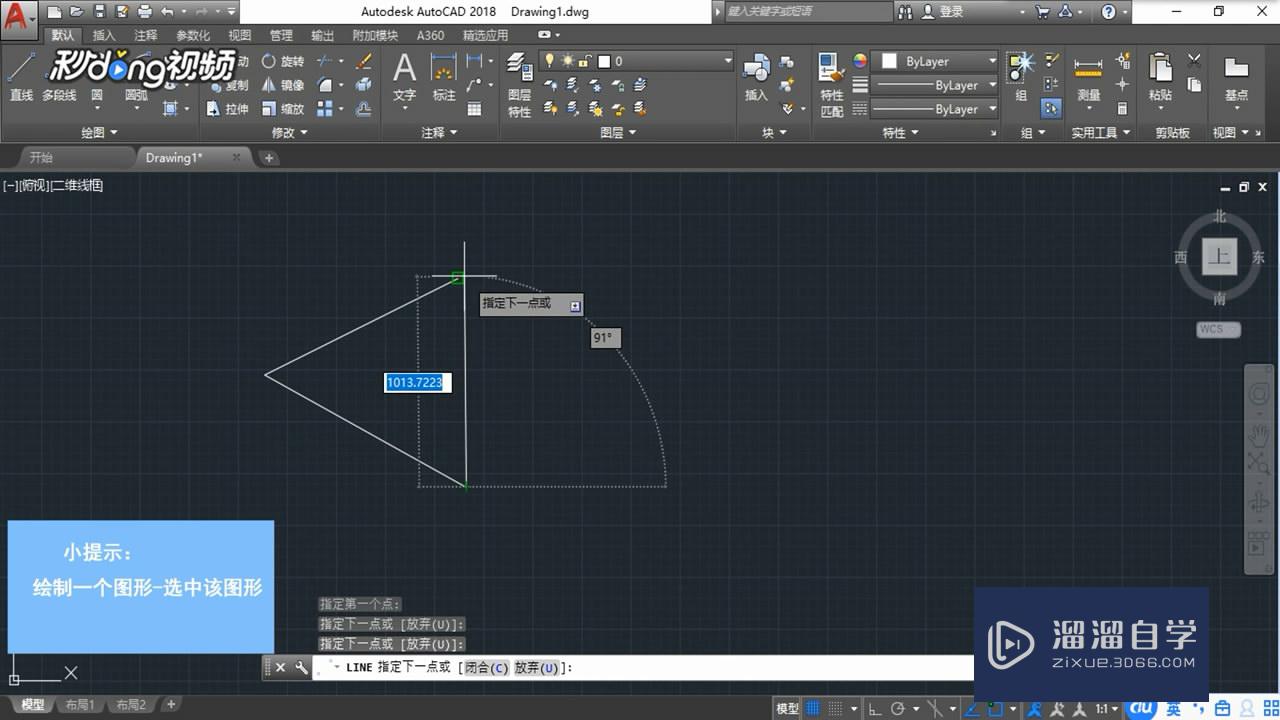Switch to the 布局1 layout tab
This screenshot has height=720, width=1280.
pos(80,705)
